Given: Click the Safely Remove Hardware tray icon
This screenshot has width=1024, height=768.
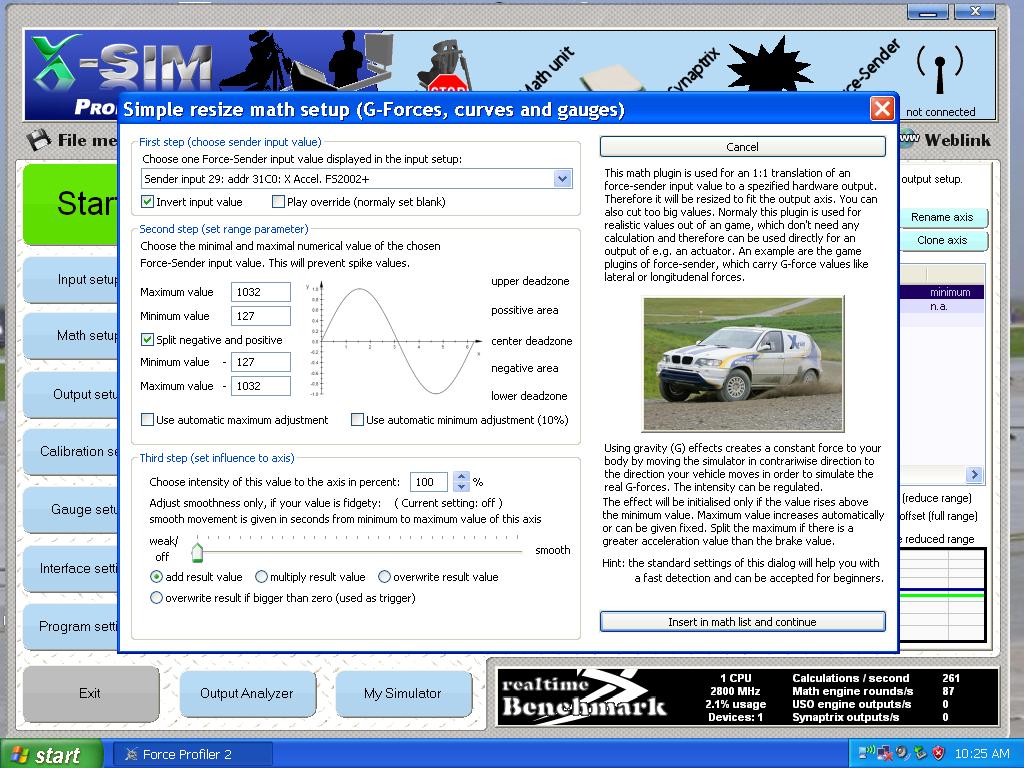Looking at the screenshot, I should pos(920,753).
